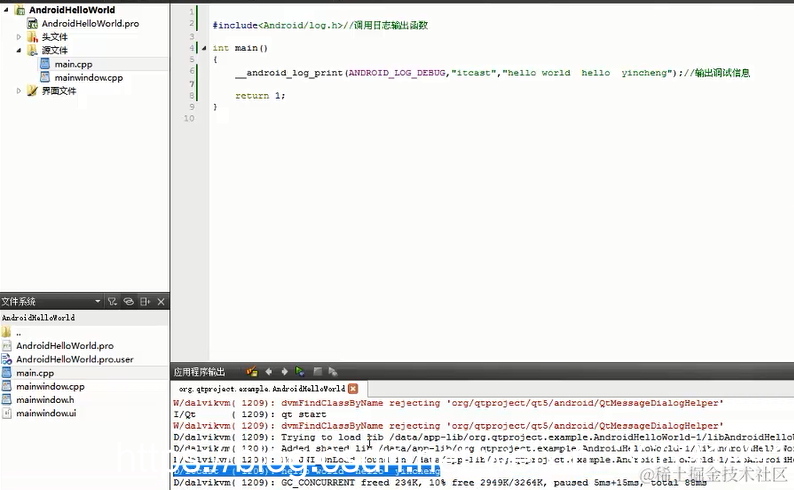The width and height of the screenshot is (794, 490).
Task: Click the attach debugger icon in output toolbar
Action: [333, 372]
